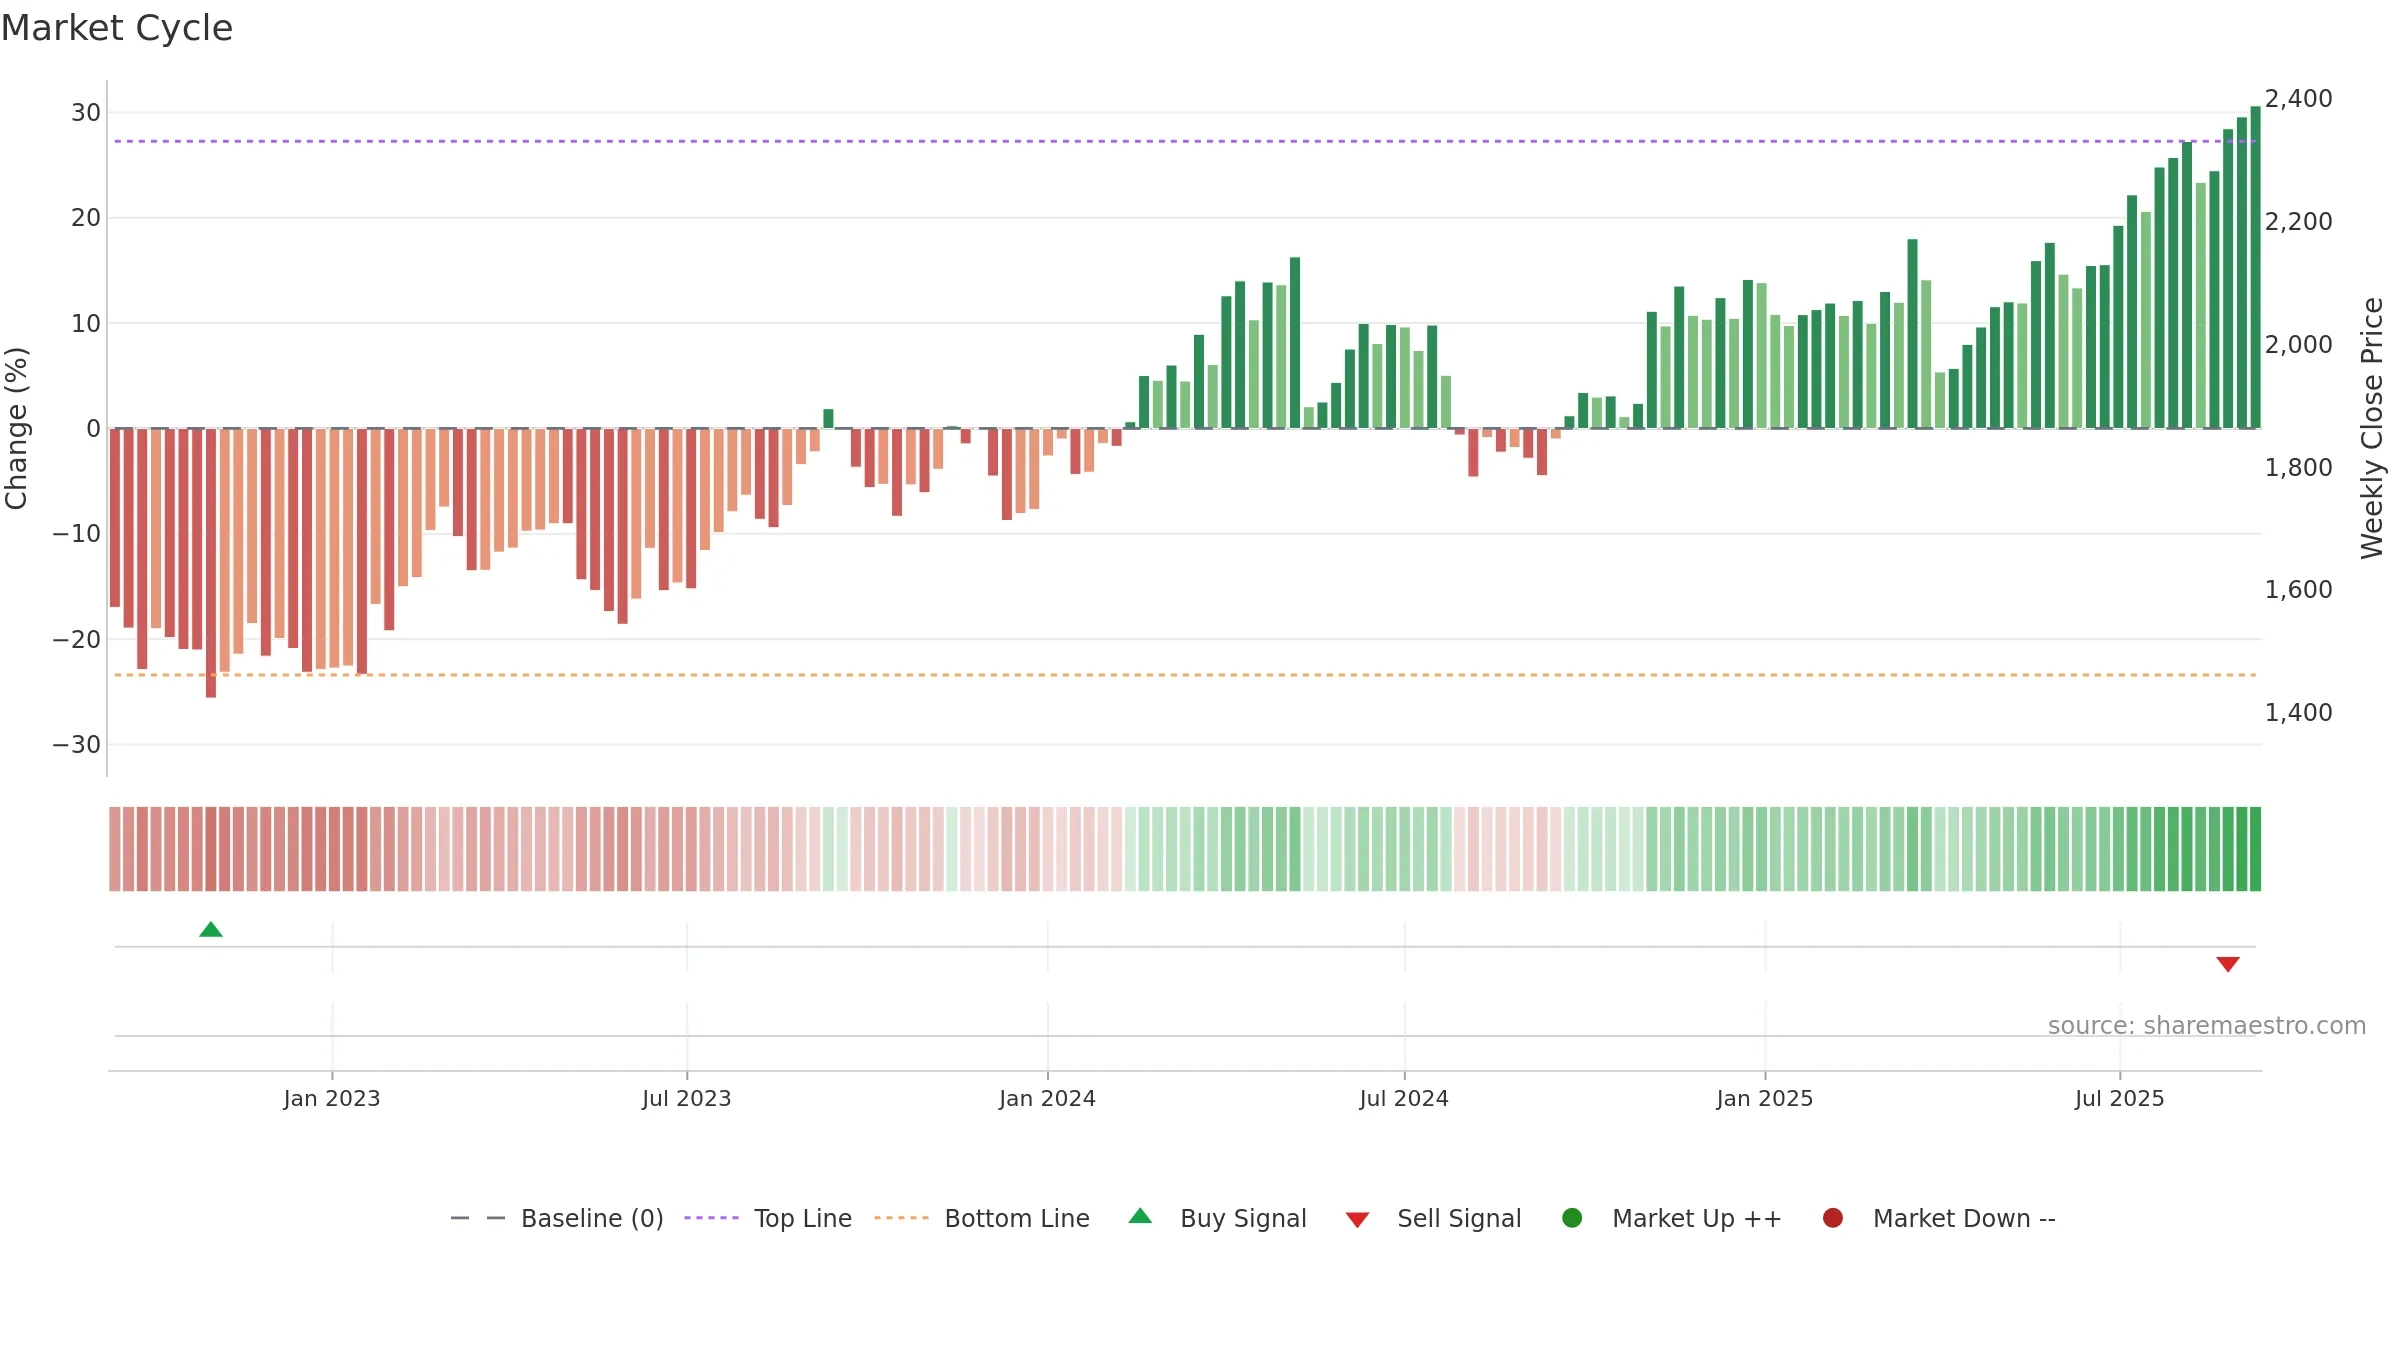Click the Change (%) axis title
Screen dimensions: 2400x1350
pyautogui.click(x=16, y=428)
